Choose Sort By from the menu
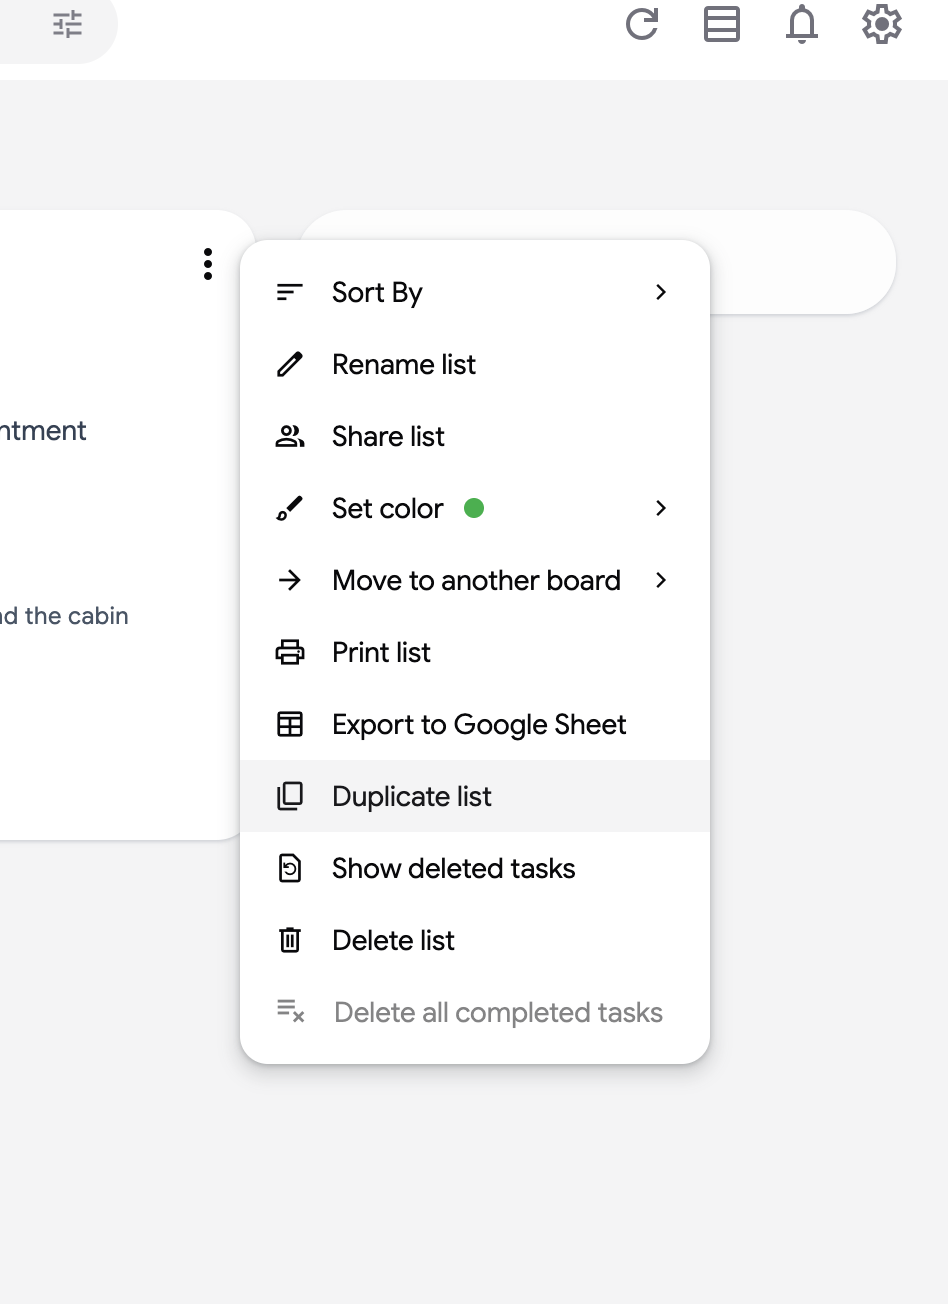 click(x=475, y=292)
